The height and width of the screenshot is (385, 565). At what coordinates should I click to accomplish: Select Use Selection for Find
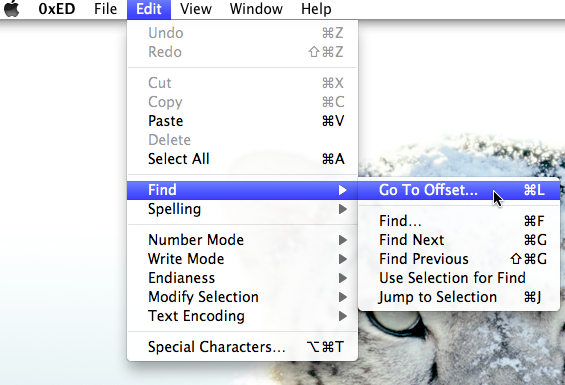[459, 278]
